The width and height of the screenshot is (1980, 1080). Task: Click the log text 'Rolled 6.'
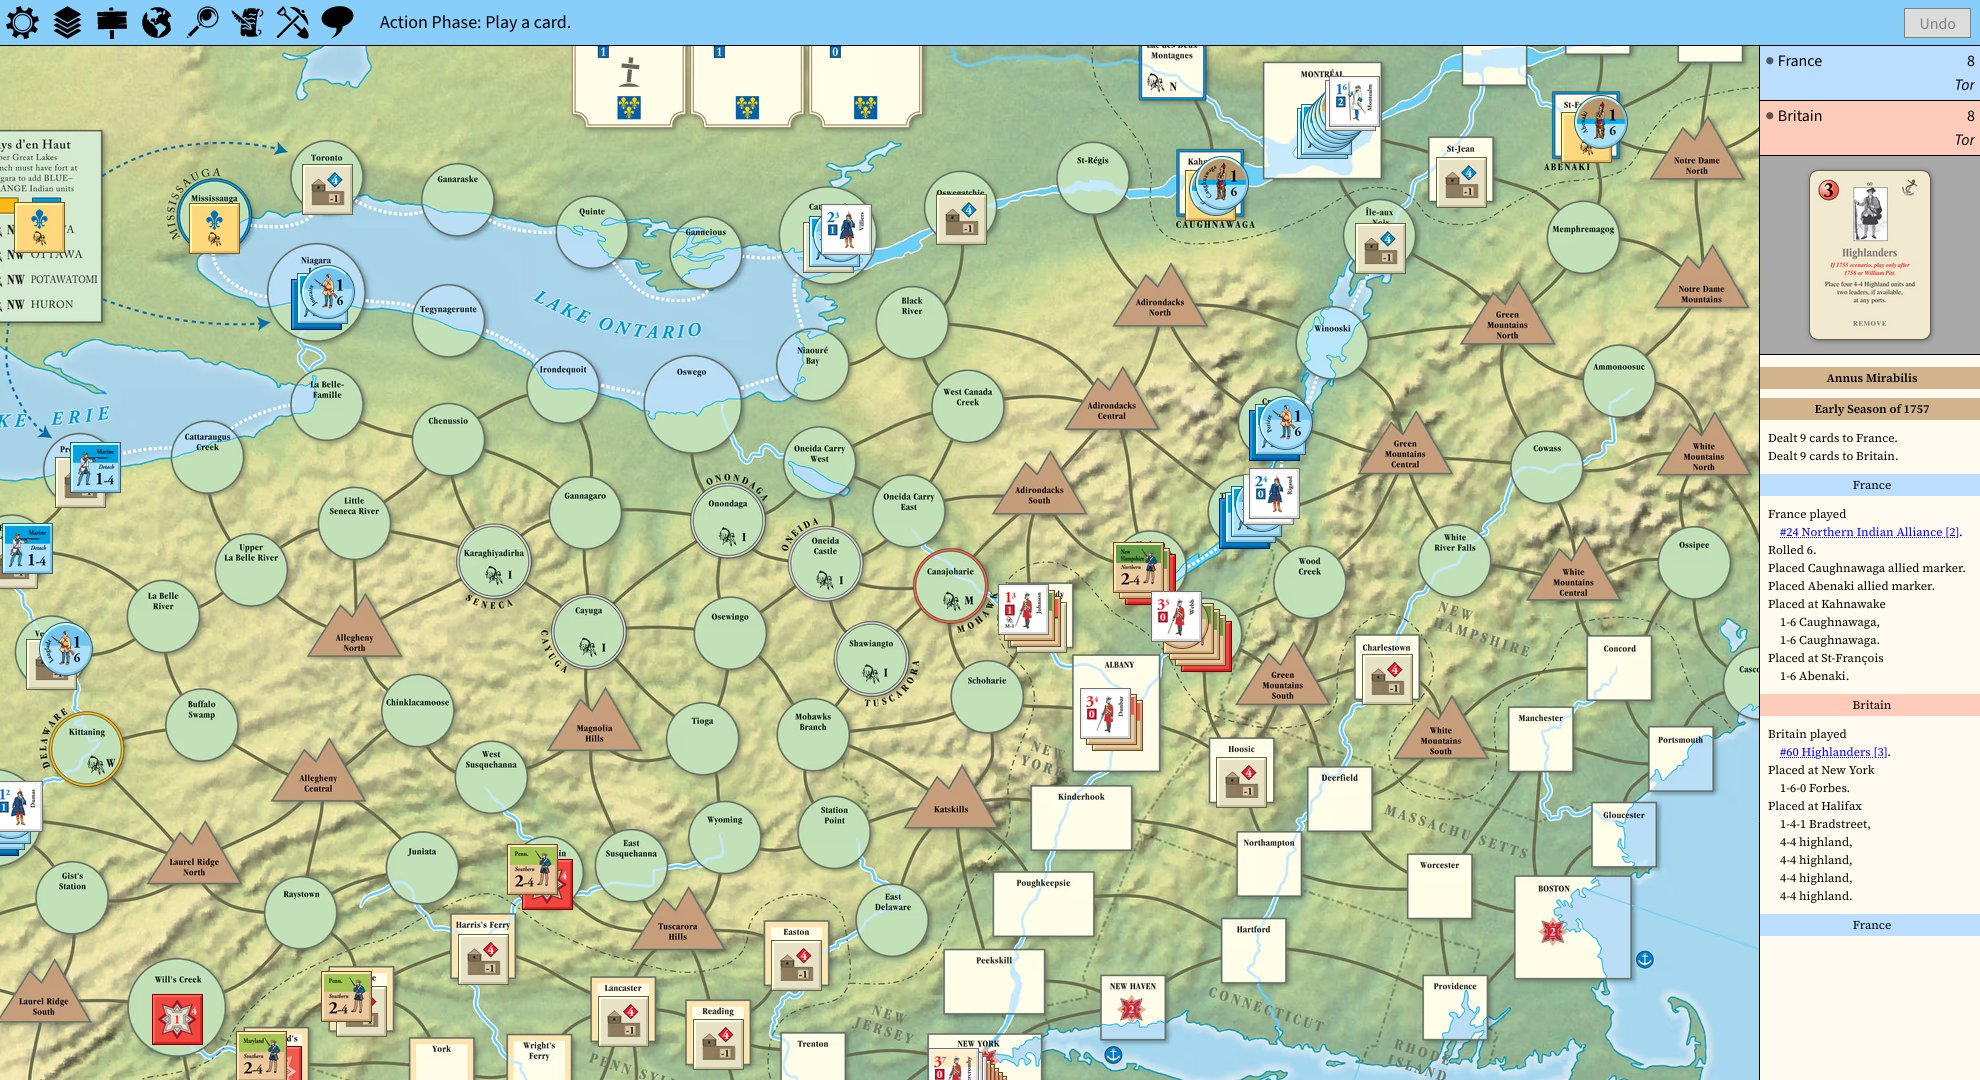(x=1791, y=550)
